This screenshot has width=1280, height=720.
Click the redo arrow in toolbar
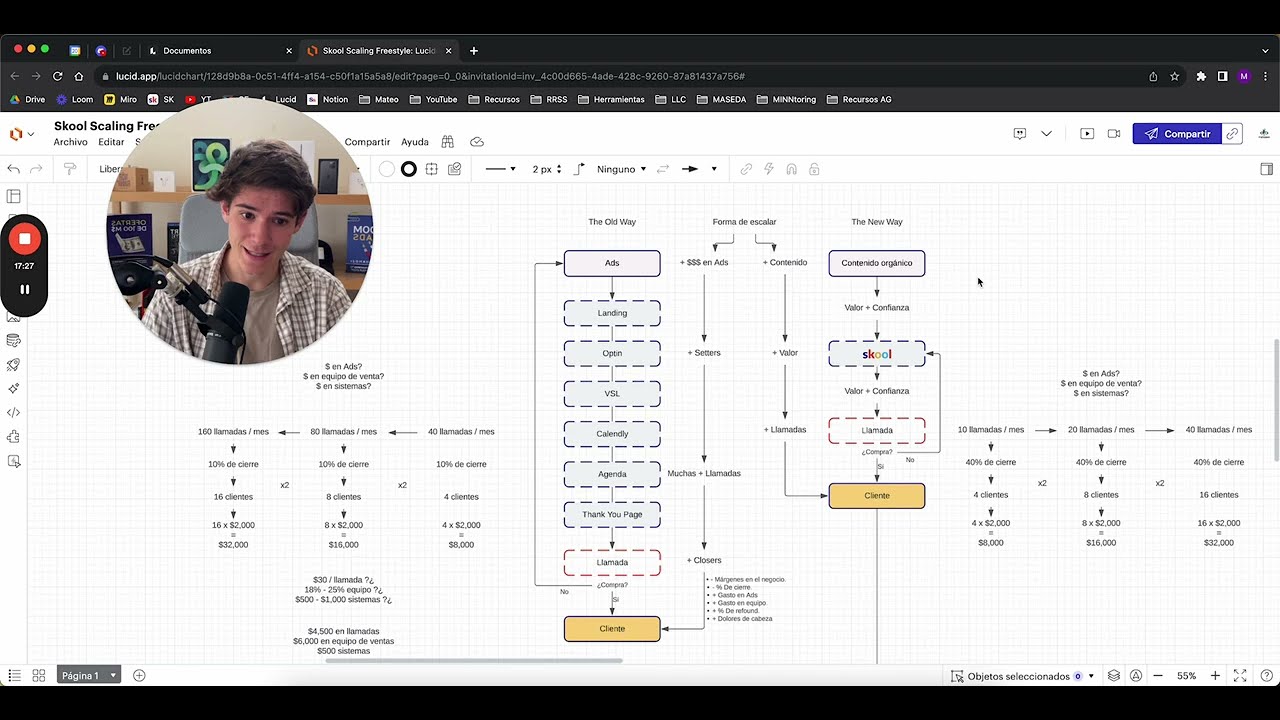pos(37,169)
